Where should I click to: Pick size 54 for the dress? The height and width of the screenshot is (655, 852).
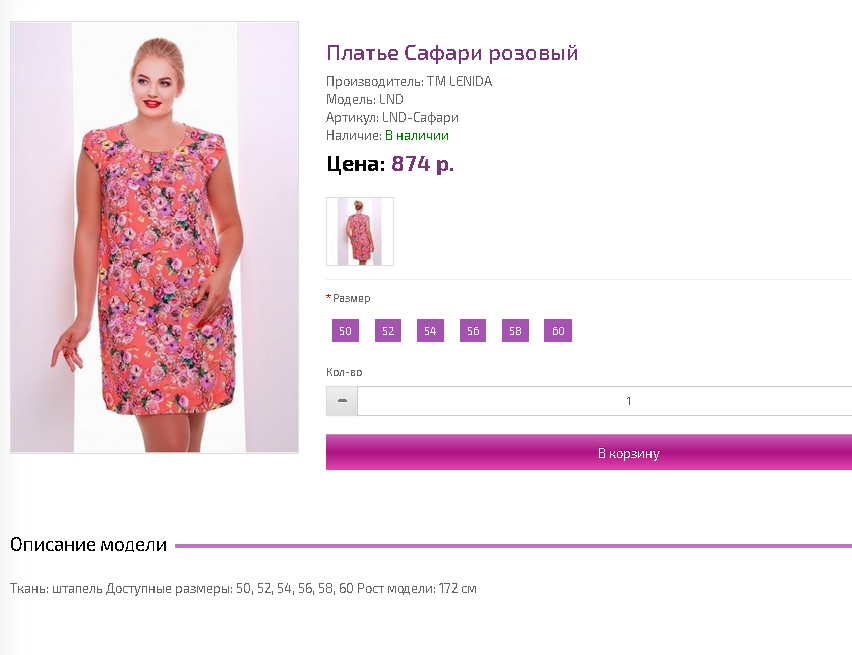pos(430,331)
